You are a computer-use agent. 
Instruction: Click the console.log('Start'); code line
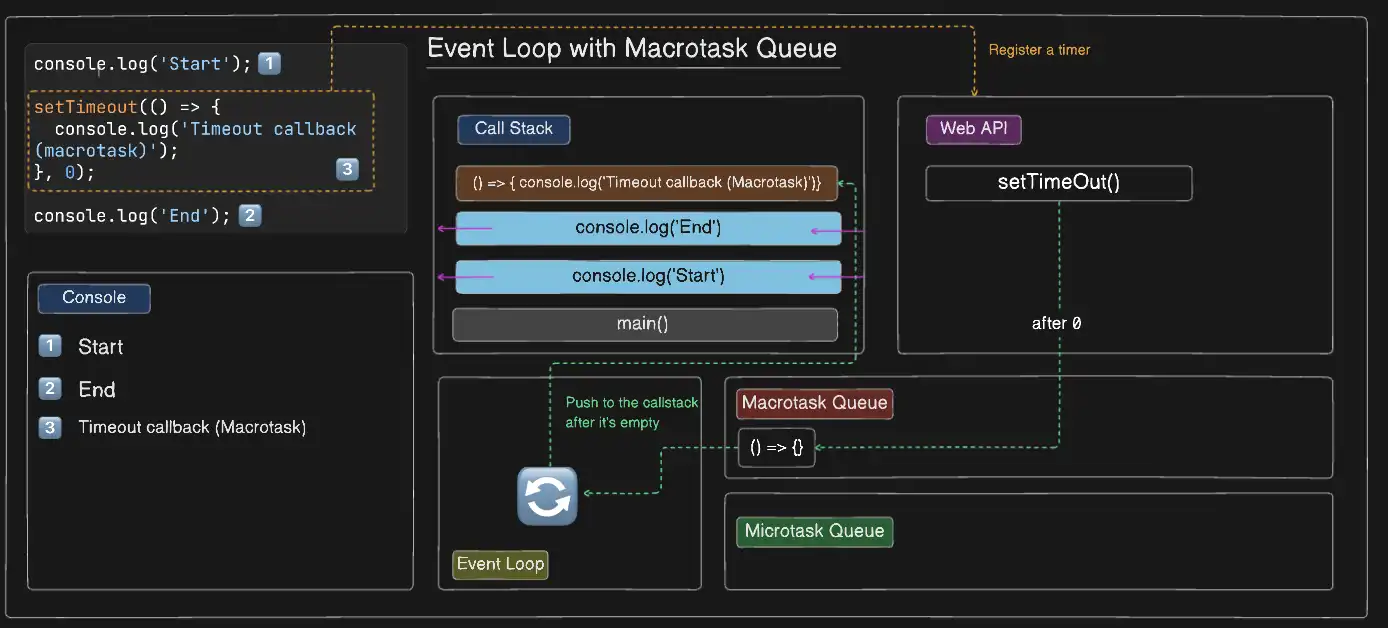pyautogui.click(x=142, y=64)
